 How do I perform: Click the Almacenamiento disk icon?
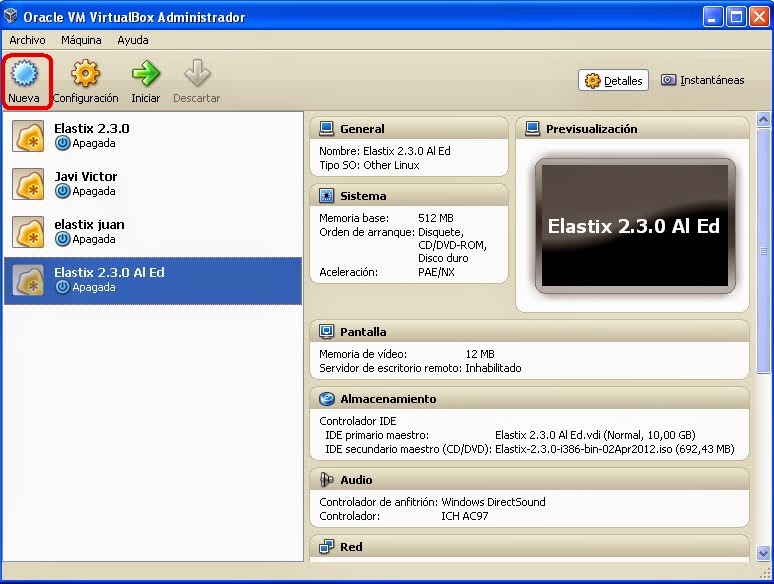(326, 398)
